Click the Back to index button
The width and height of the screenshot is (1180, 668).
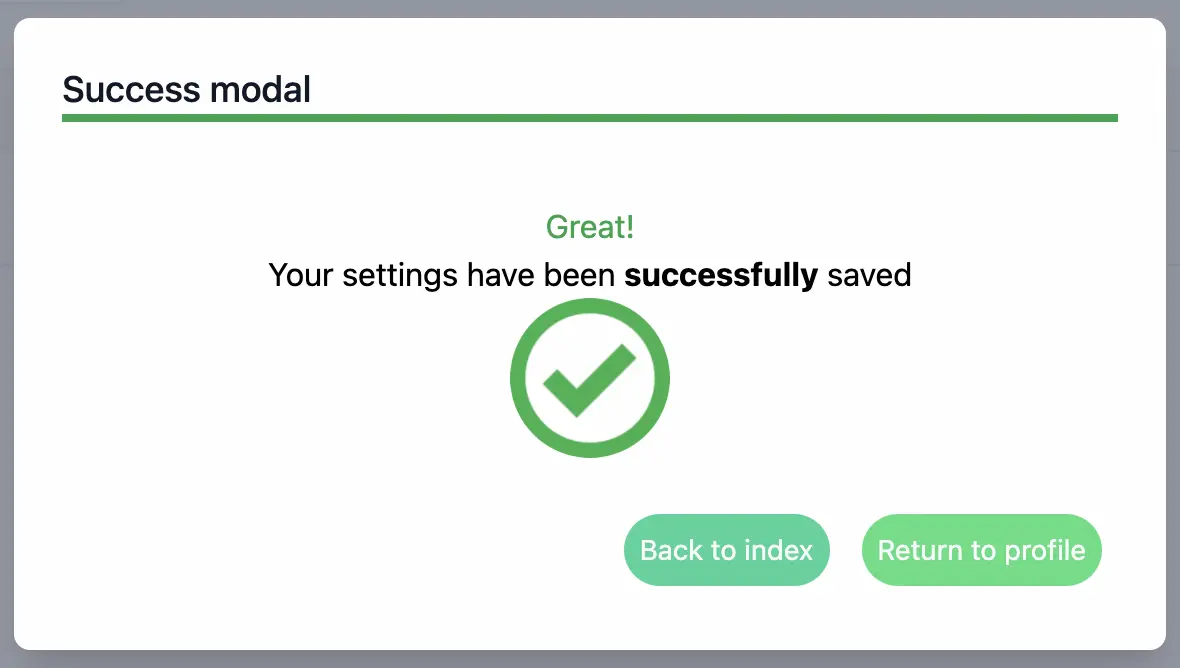726,550
